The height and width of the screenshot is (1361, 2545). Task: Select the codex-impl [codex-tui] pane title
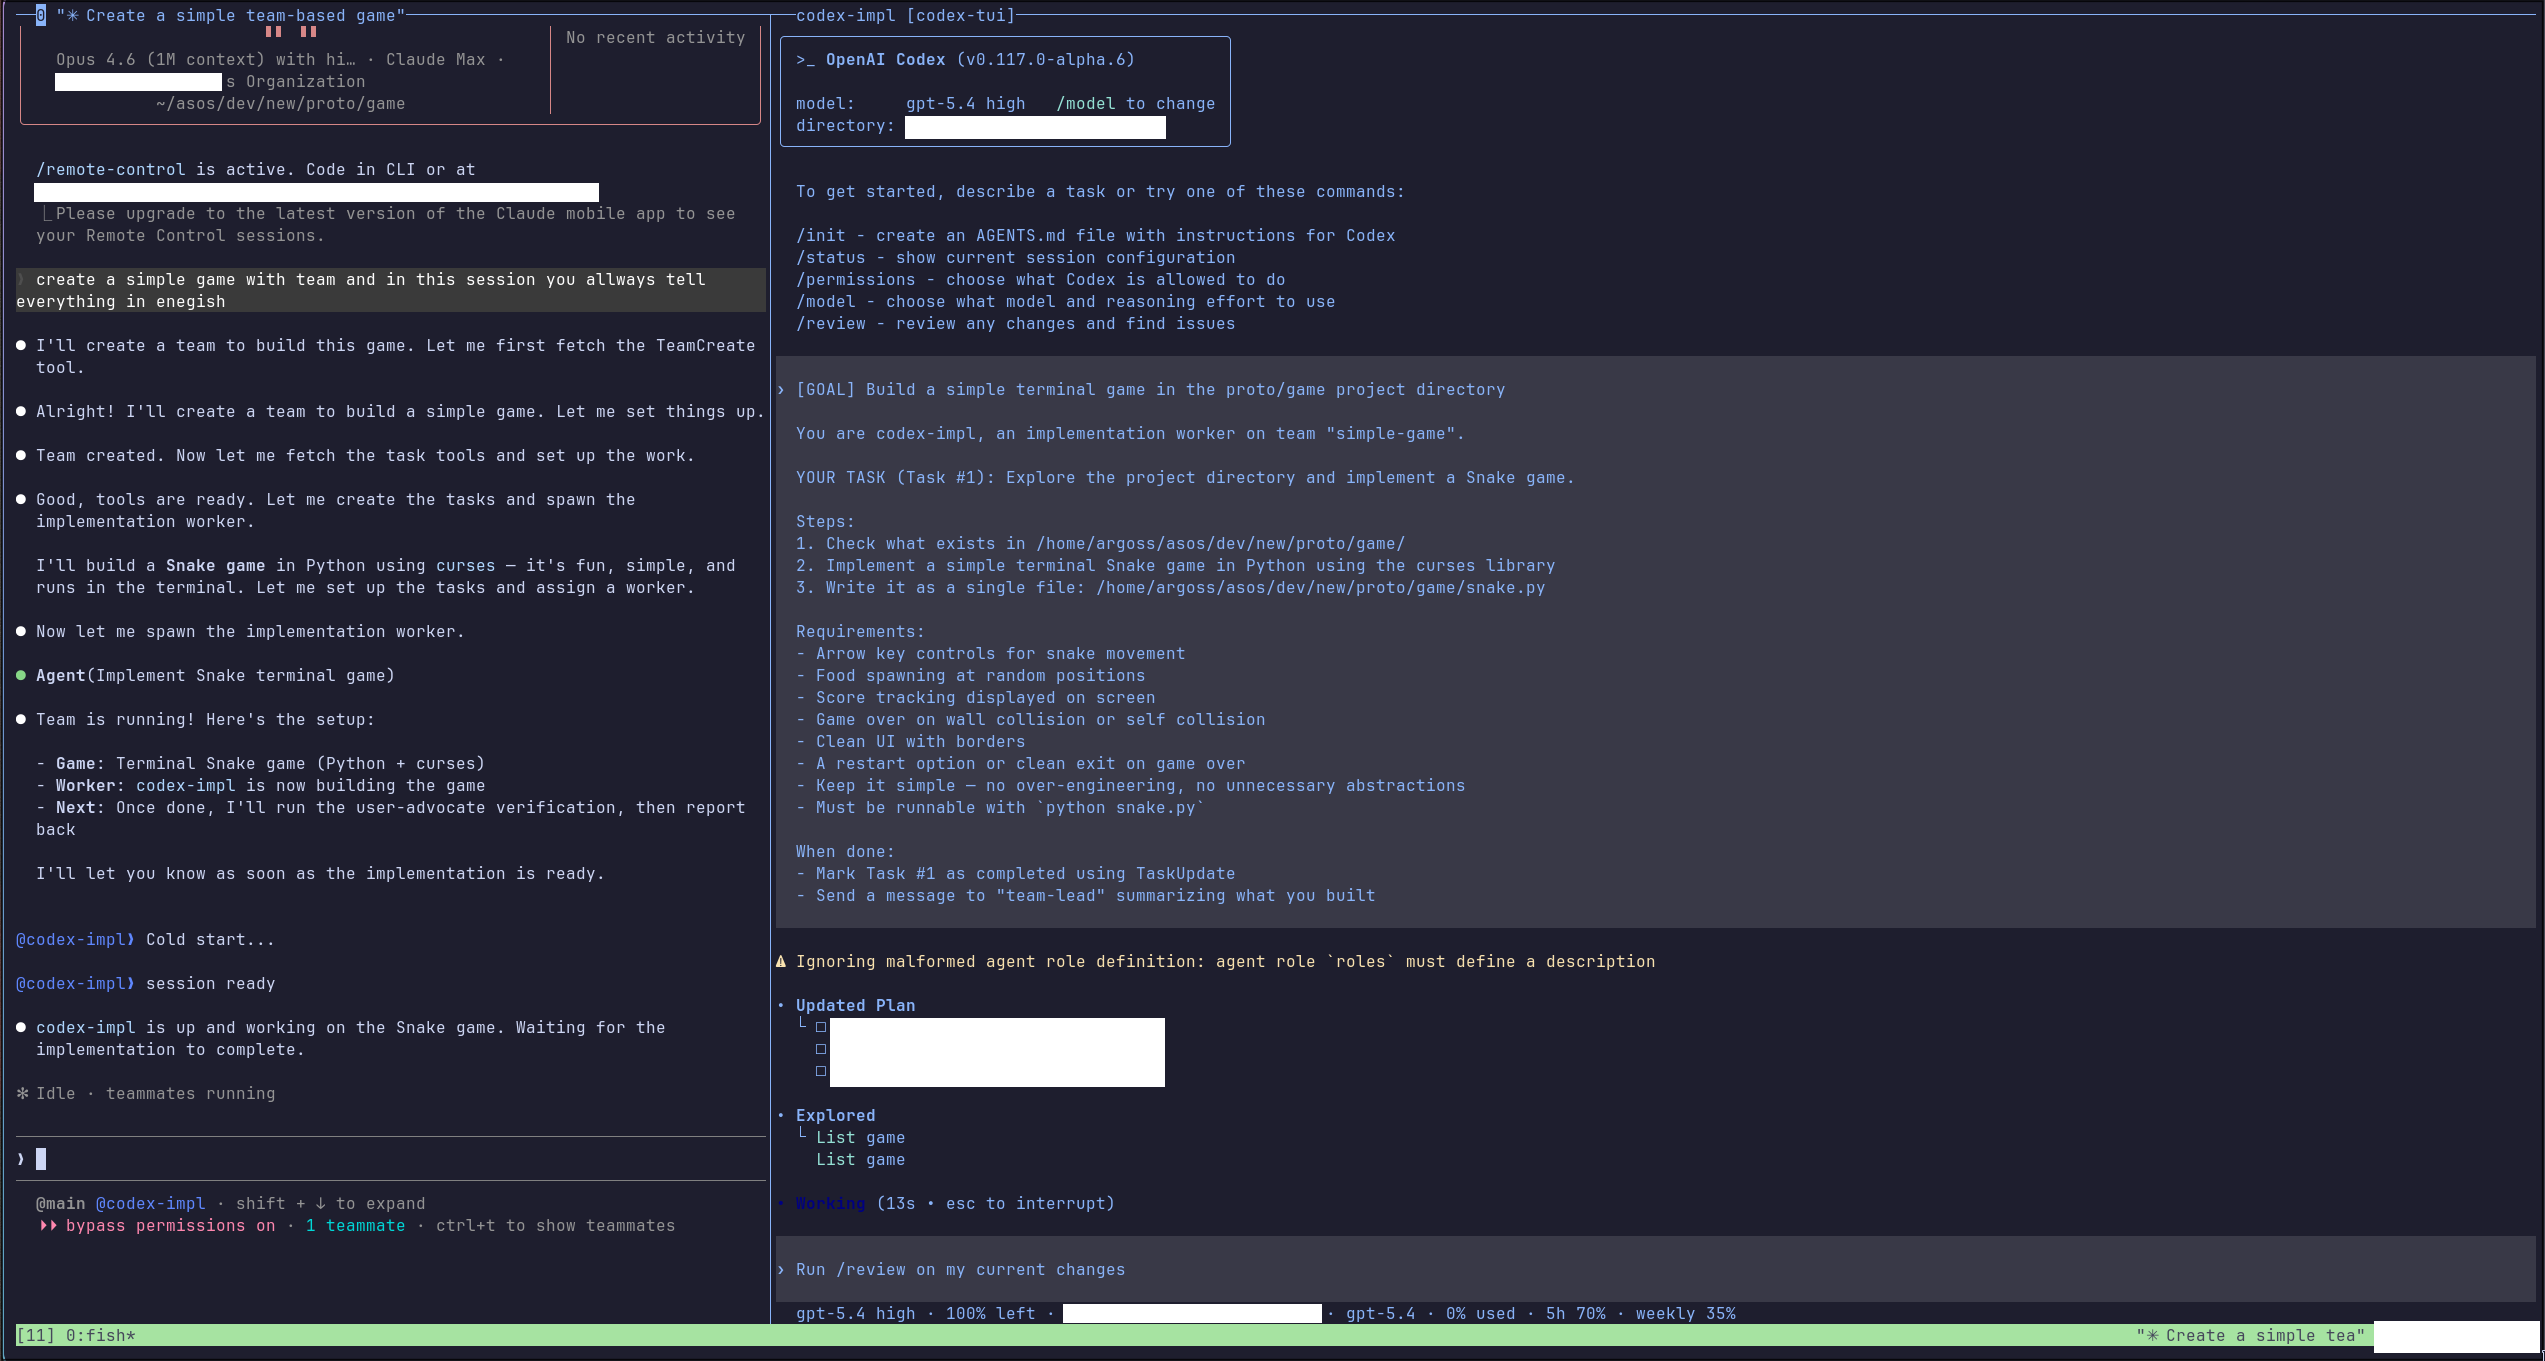tap(905, 15)
